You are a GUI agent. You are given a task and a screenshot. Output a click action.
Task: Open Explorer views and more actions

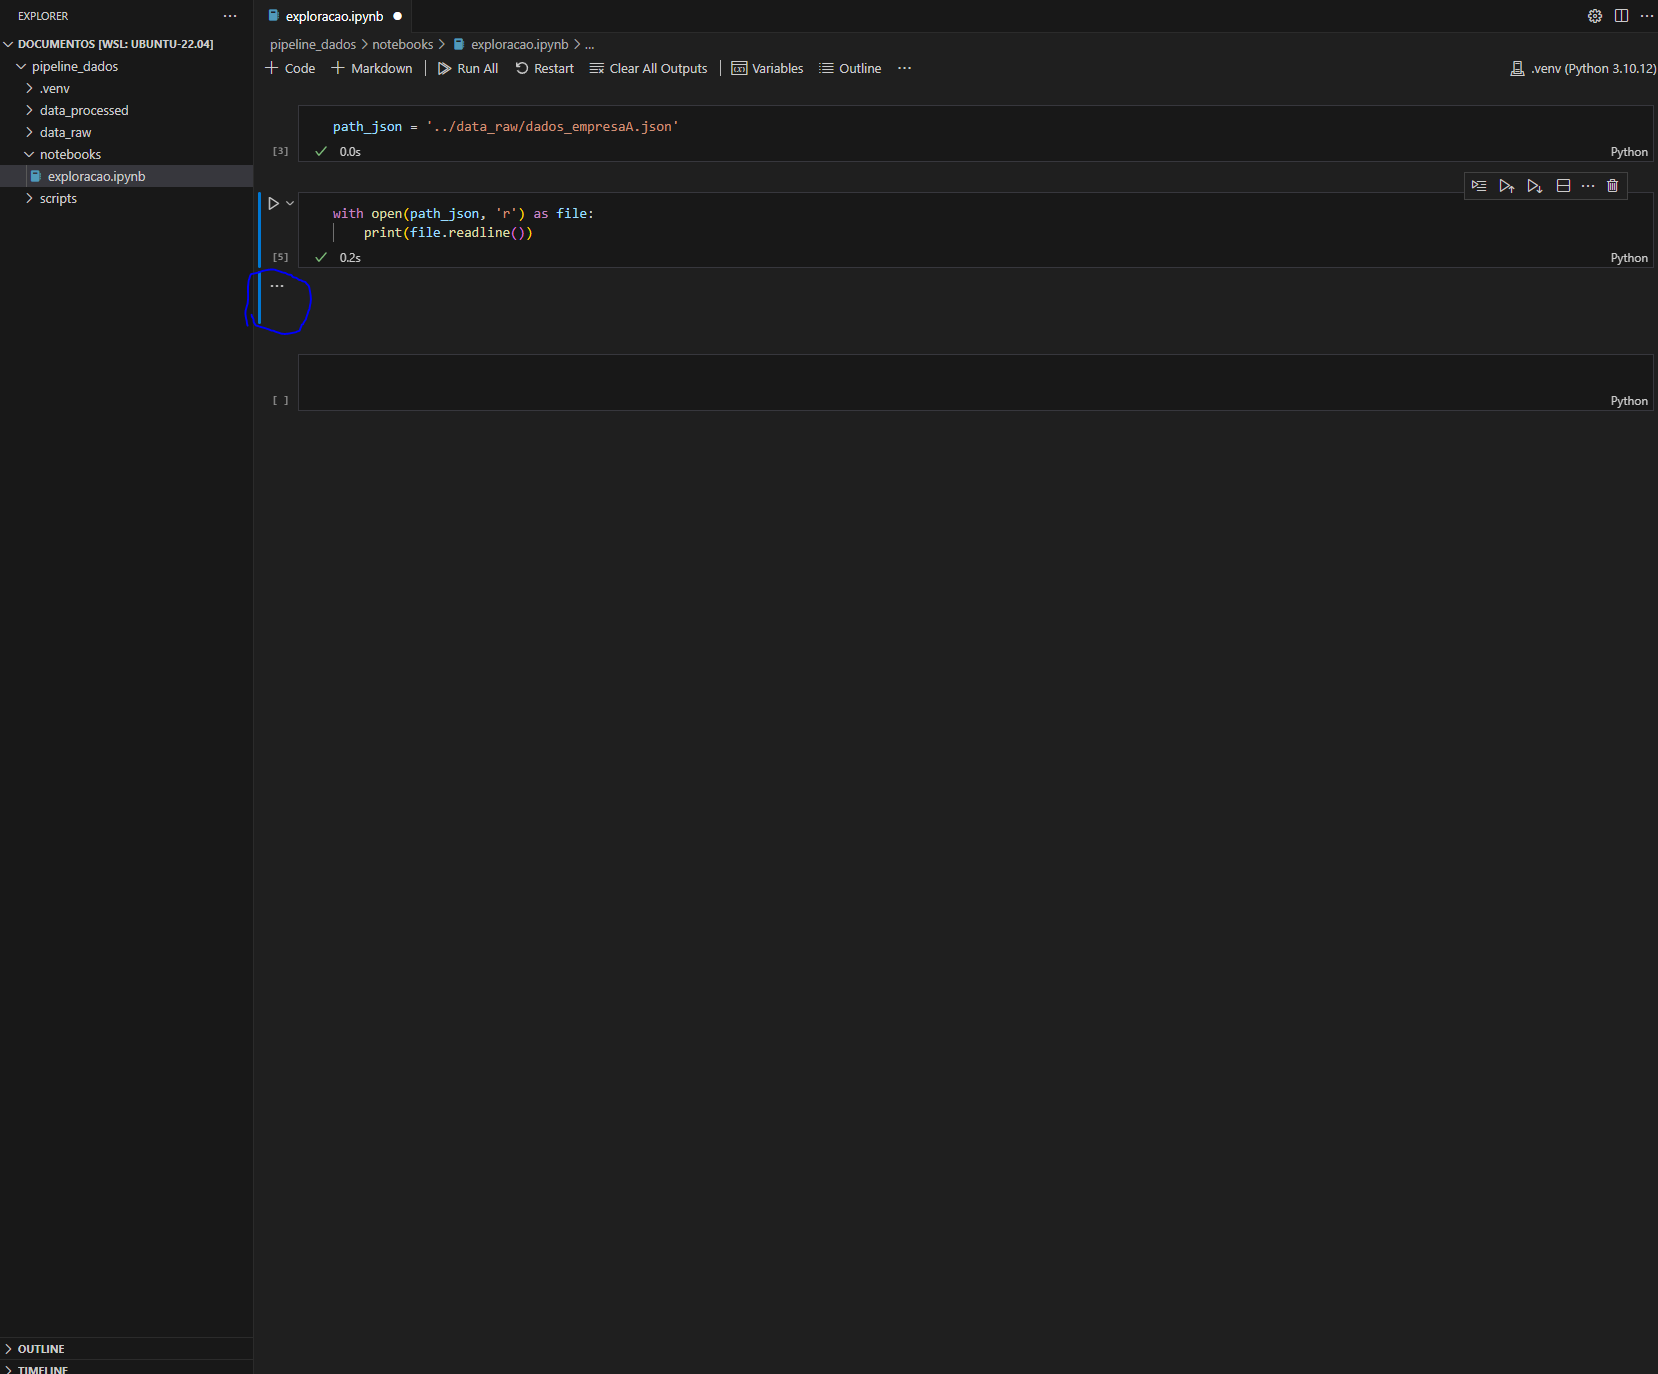[x=230, y=16]
